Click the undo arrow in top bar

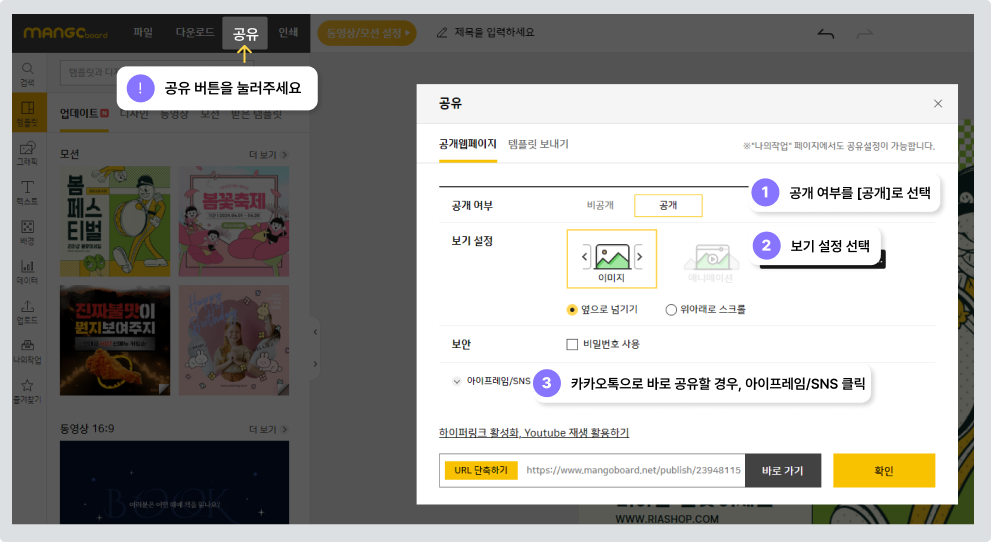(825, 33)
